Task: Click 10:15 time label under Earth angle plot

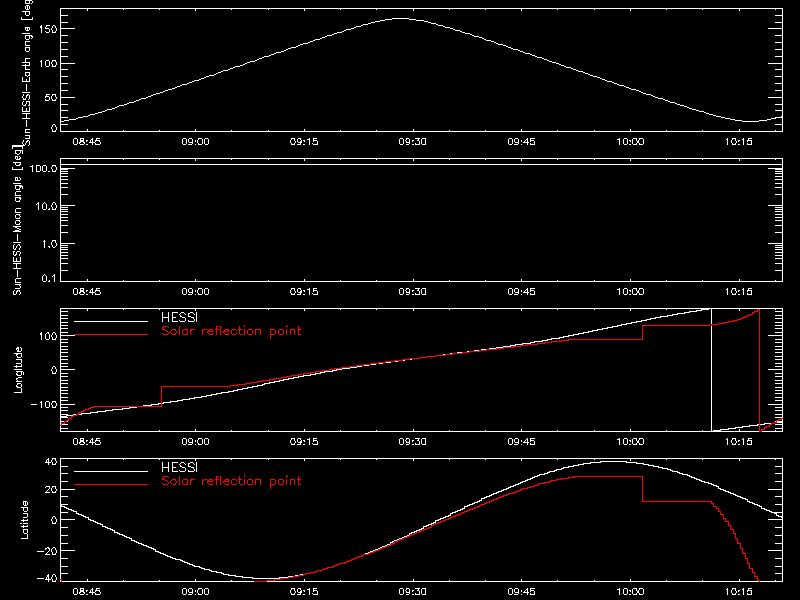Action: click(x=738, y=141)
